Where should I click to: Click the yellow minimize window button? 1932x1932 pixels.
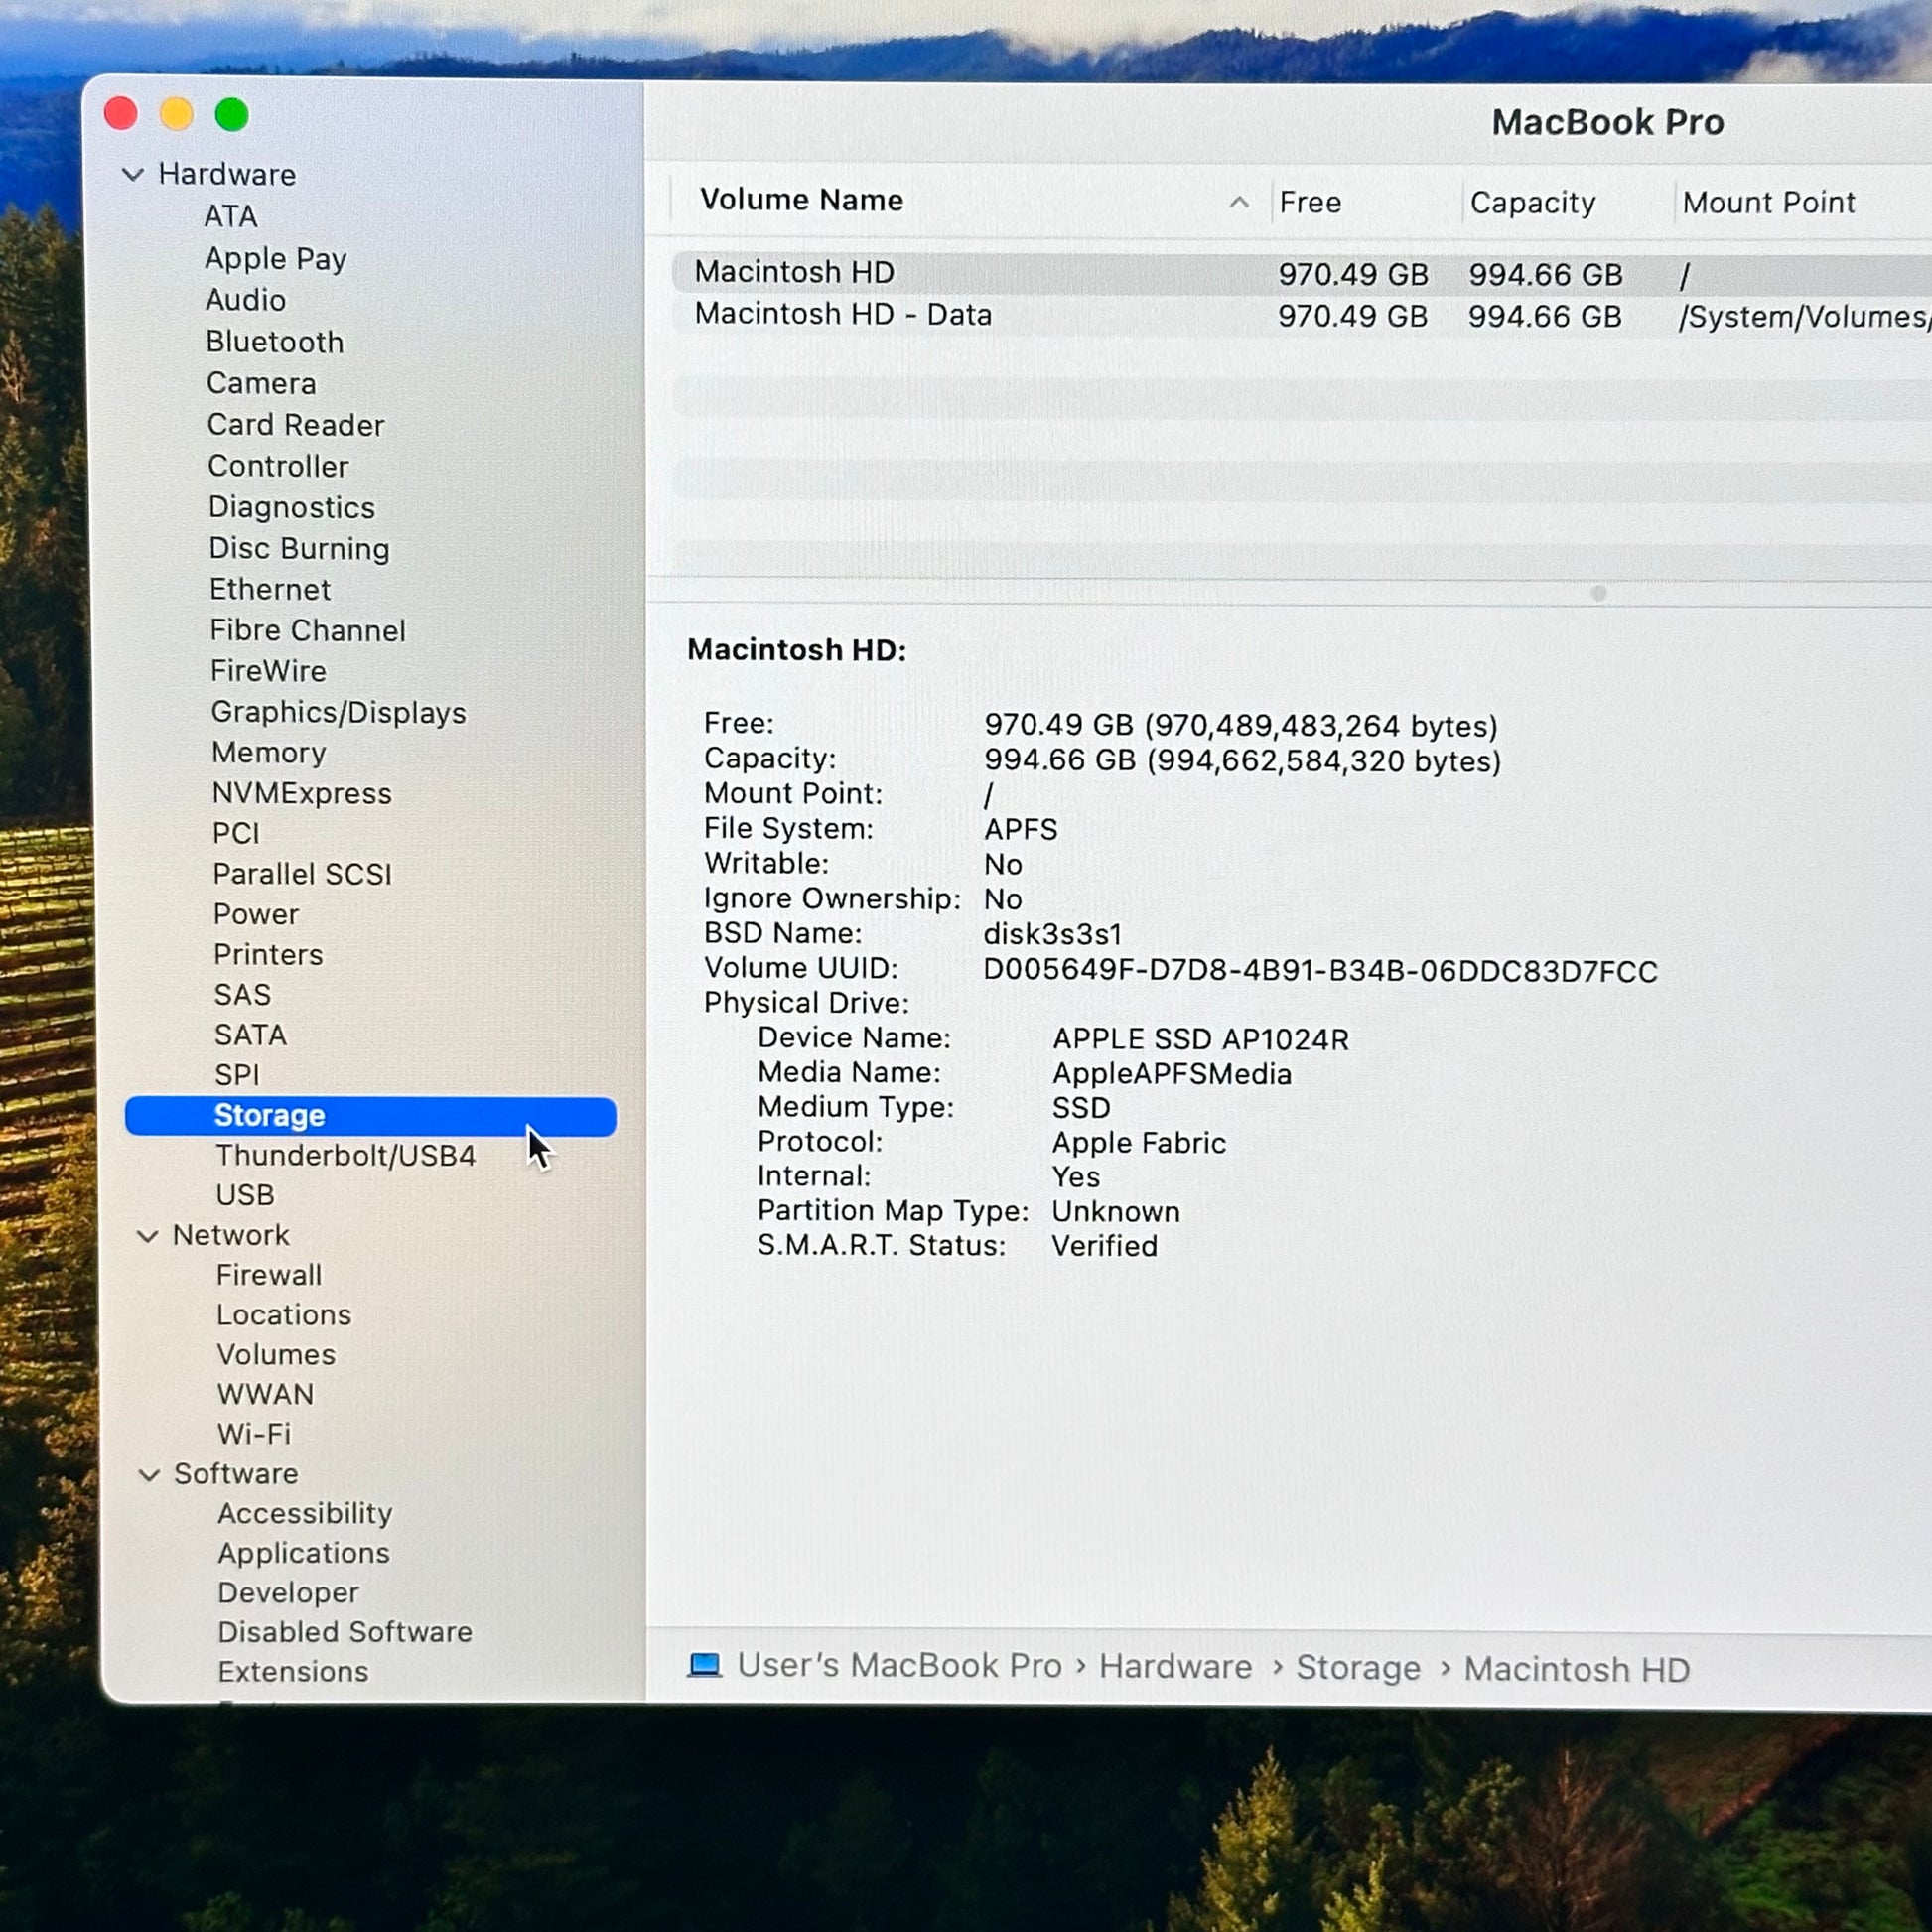177,114
